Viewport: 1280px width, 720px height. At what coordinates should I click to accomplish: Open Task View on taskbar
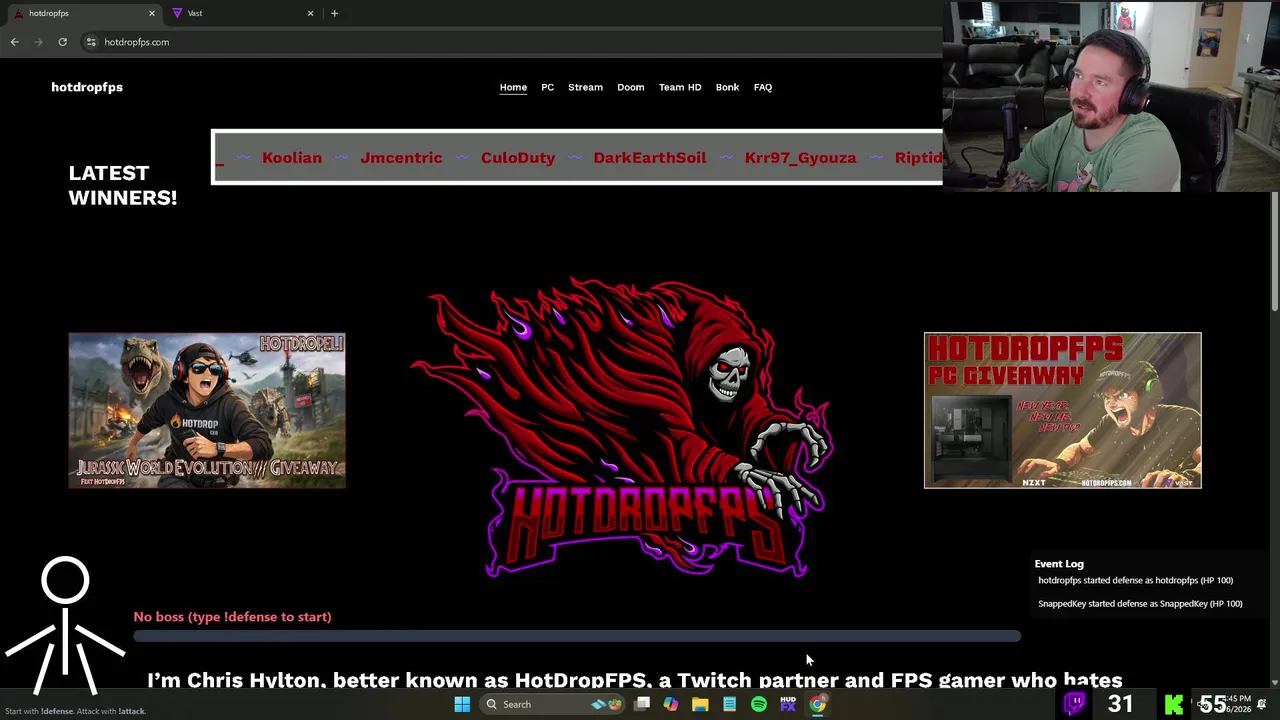642,704
